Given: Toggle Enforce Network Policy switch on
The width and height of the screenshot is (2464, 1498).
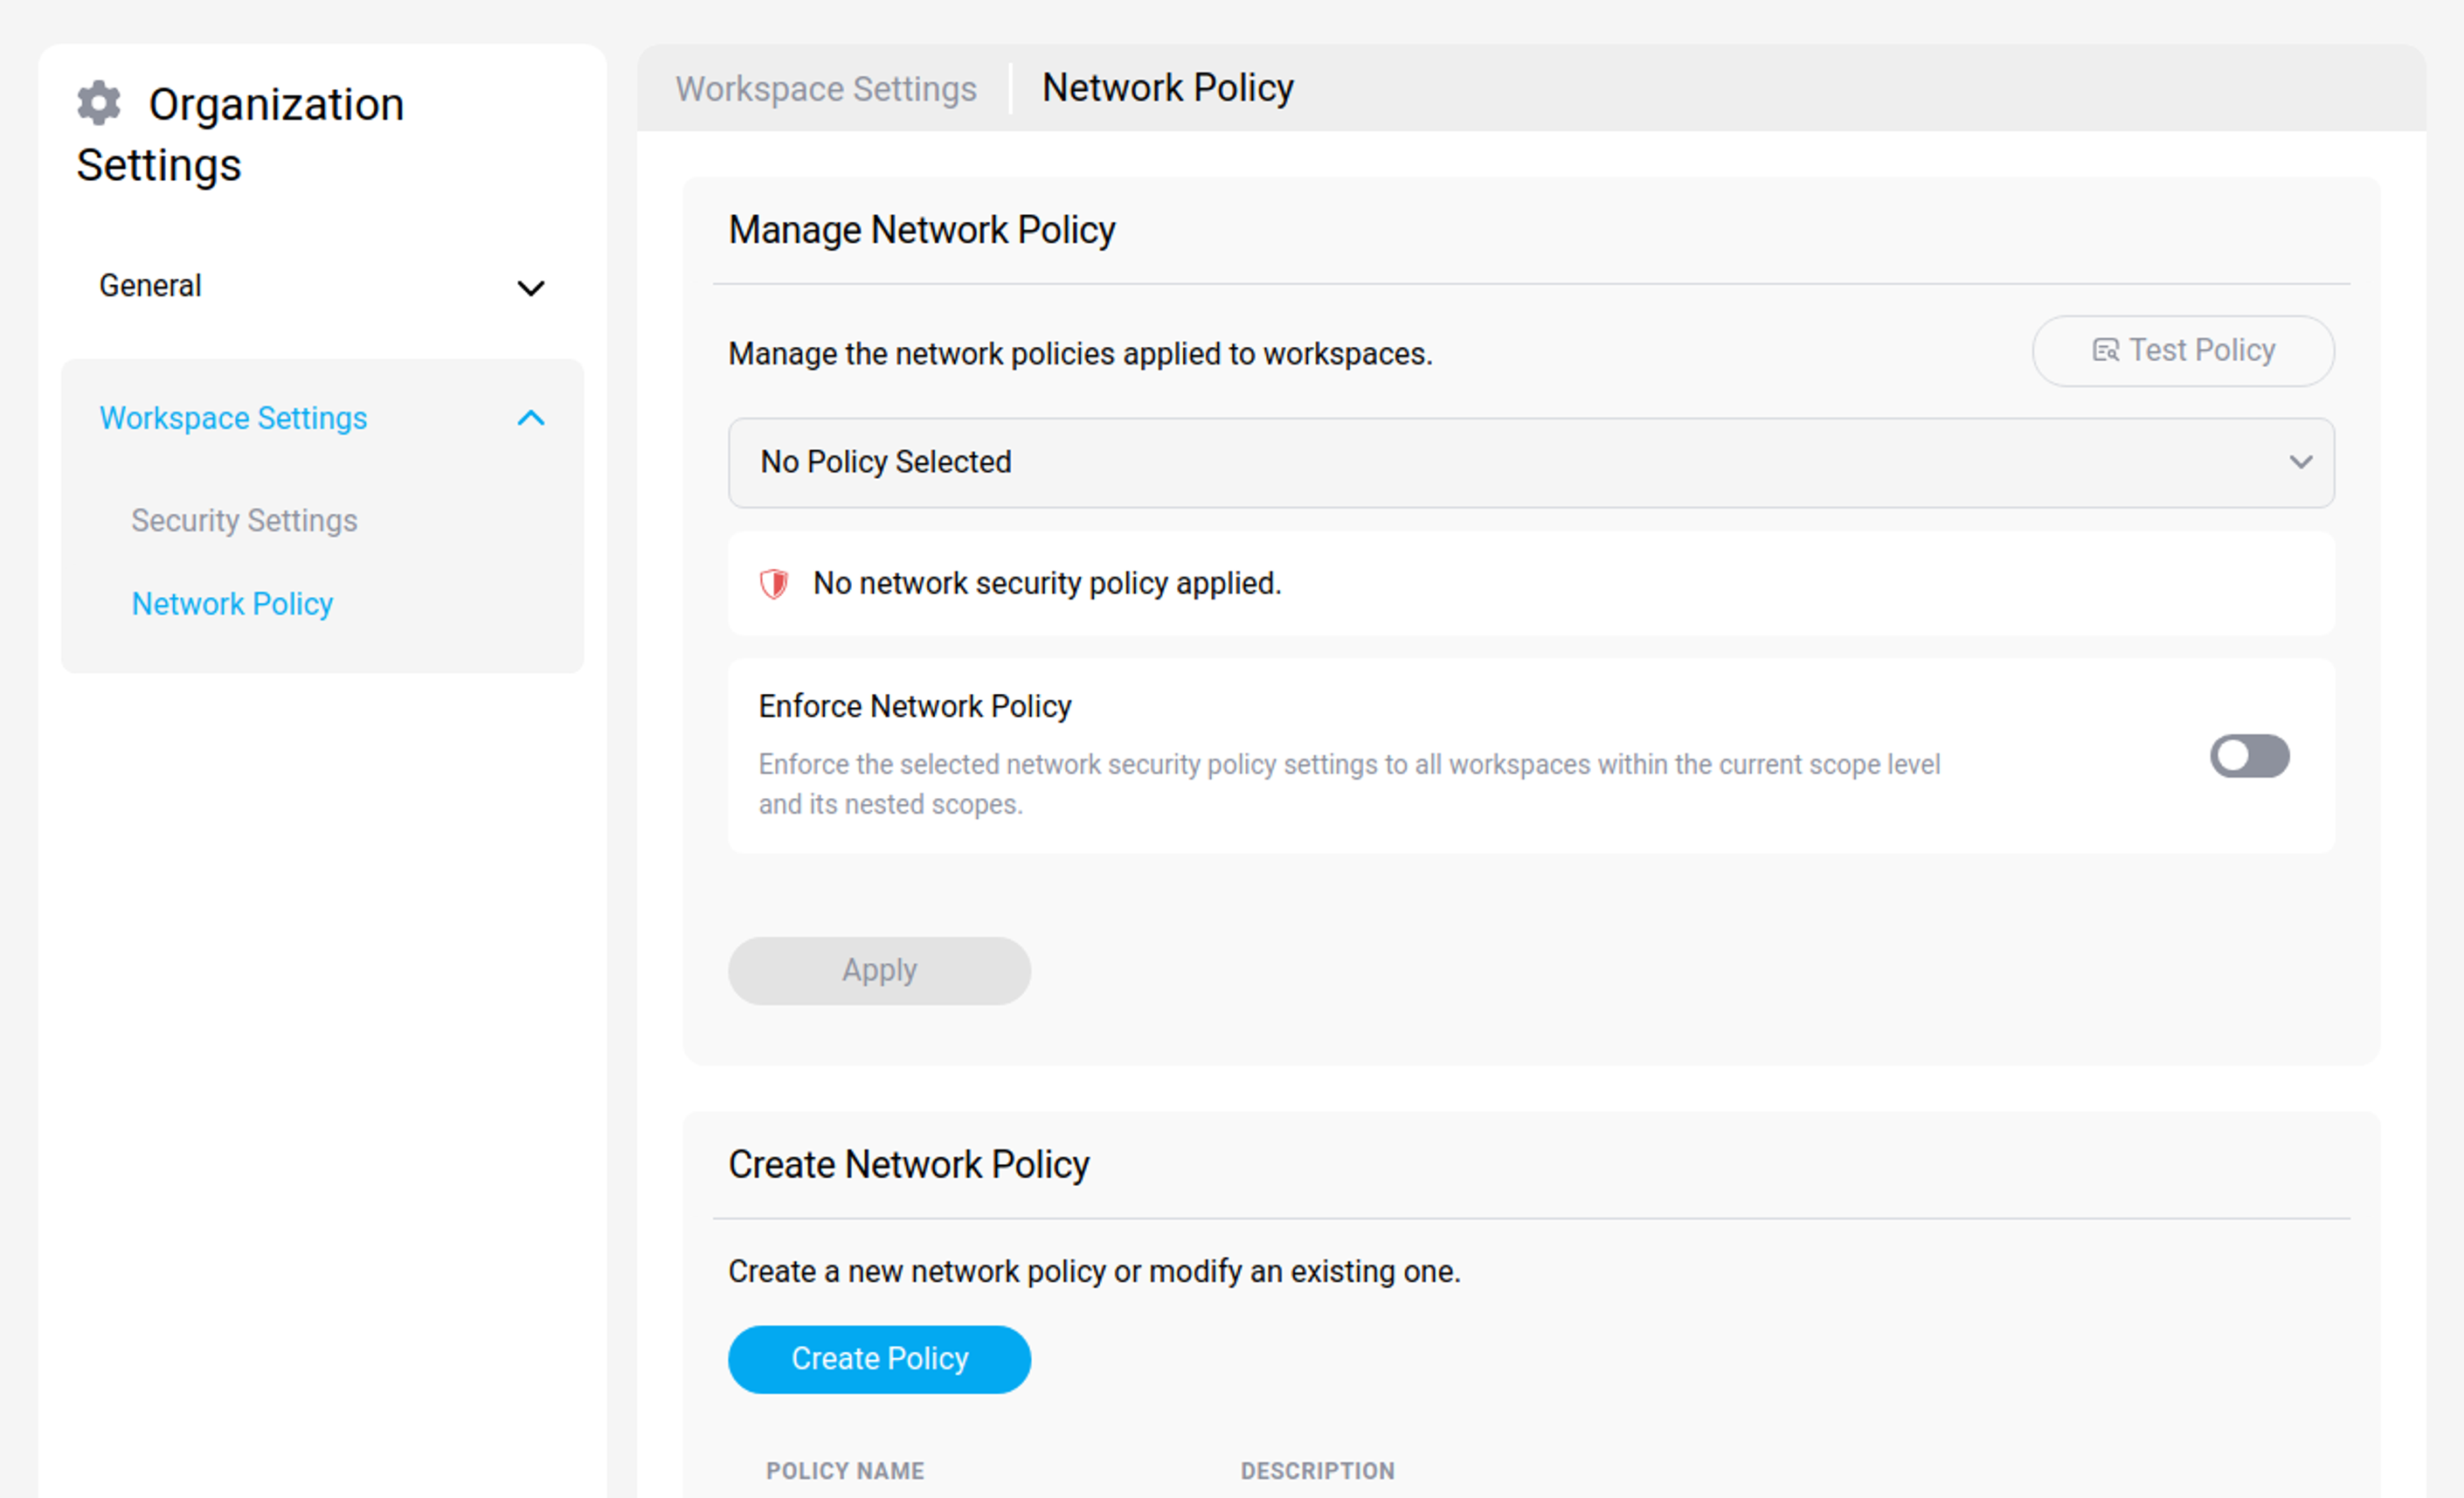Looking at the screenshot, I should tap(2249, 757).
